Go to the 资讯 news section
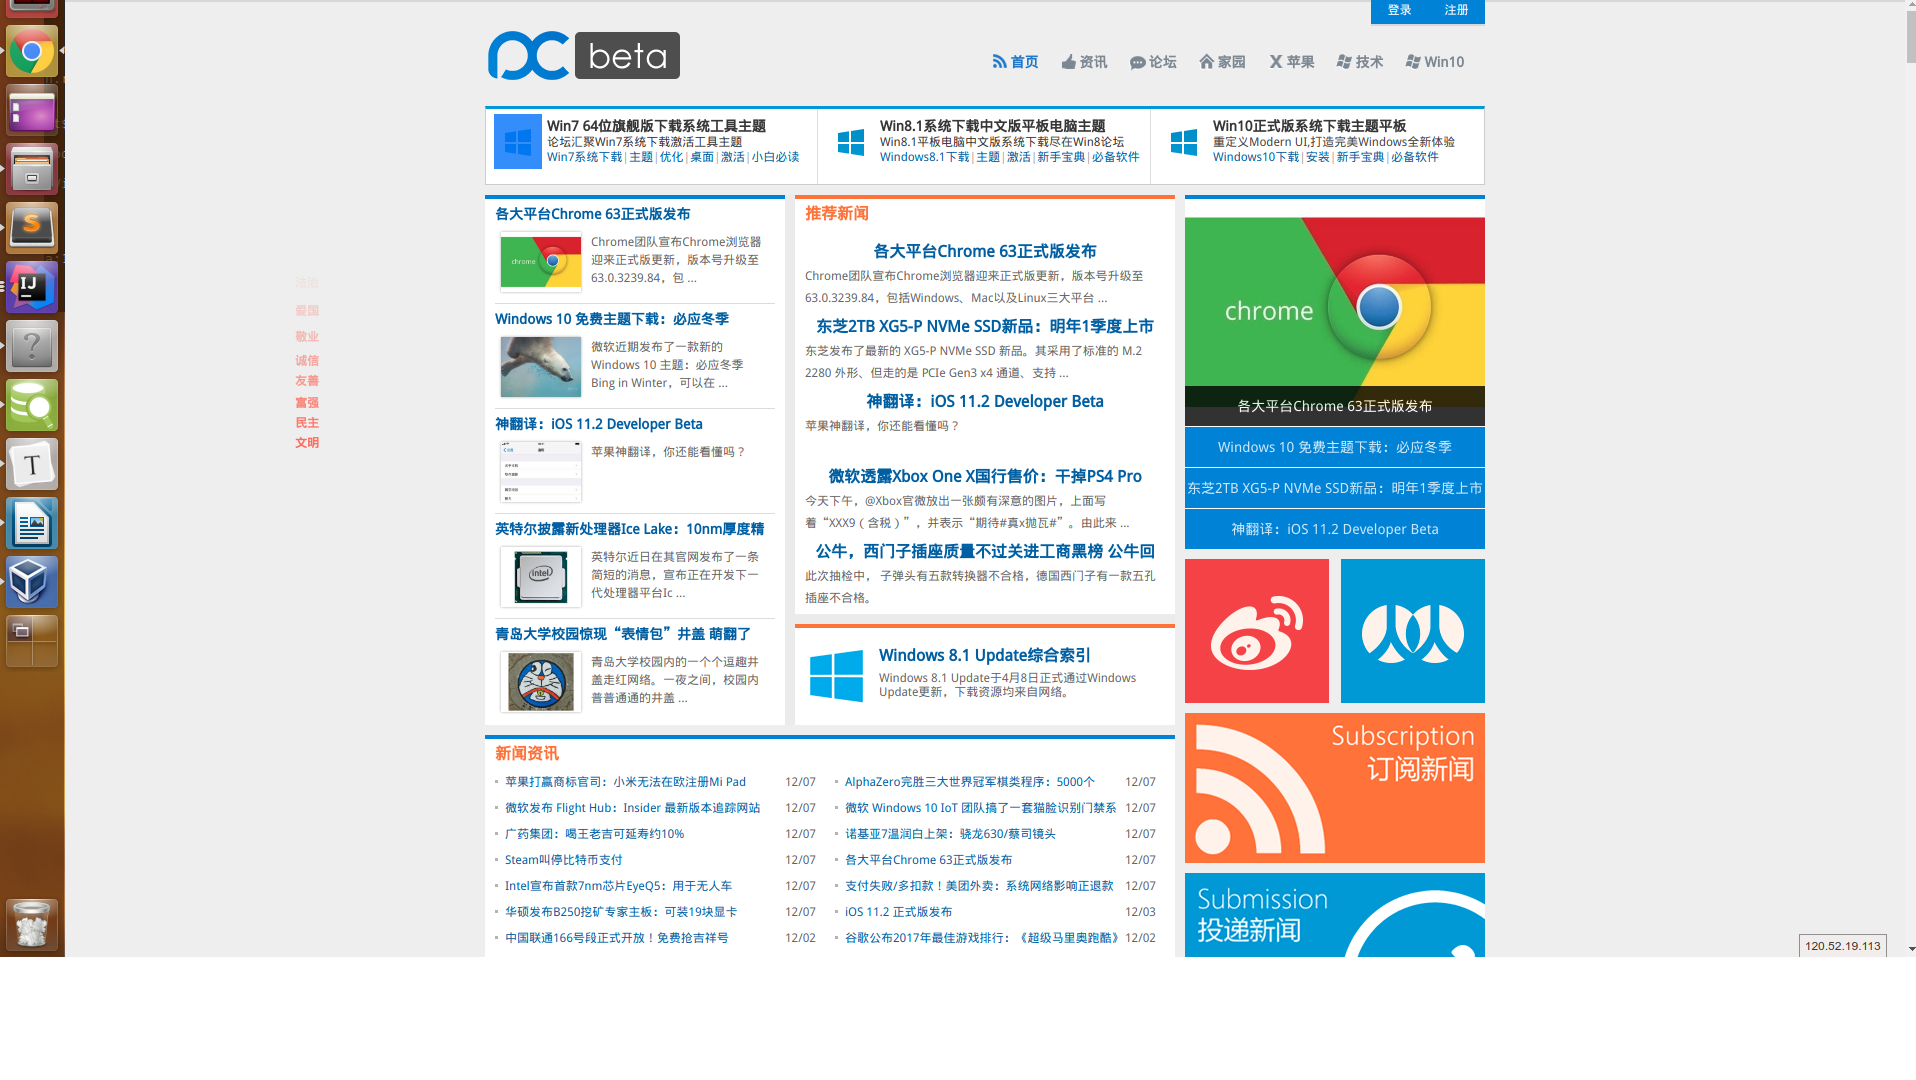The height and width of the screenshot is (1080, 1916). pyautogui.click(x=1084, y=62)
